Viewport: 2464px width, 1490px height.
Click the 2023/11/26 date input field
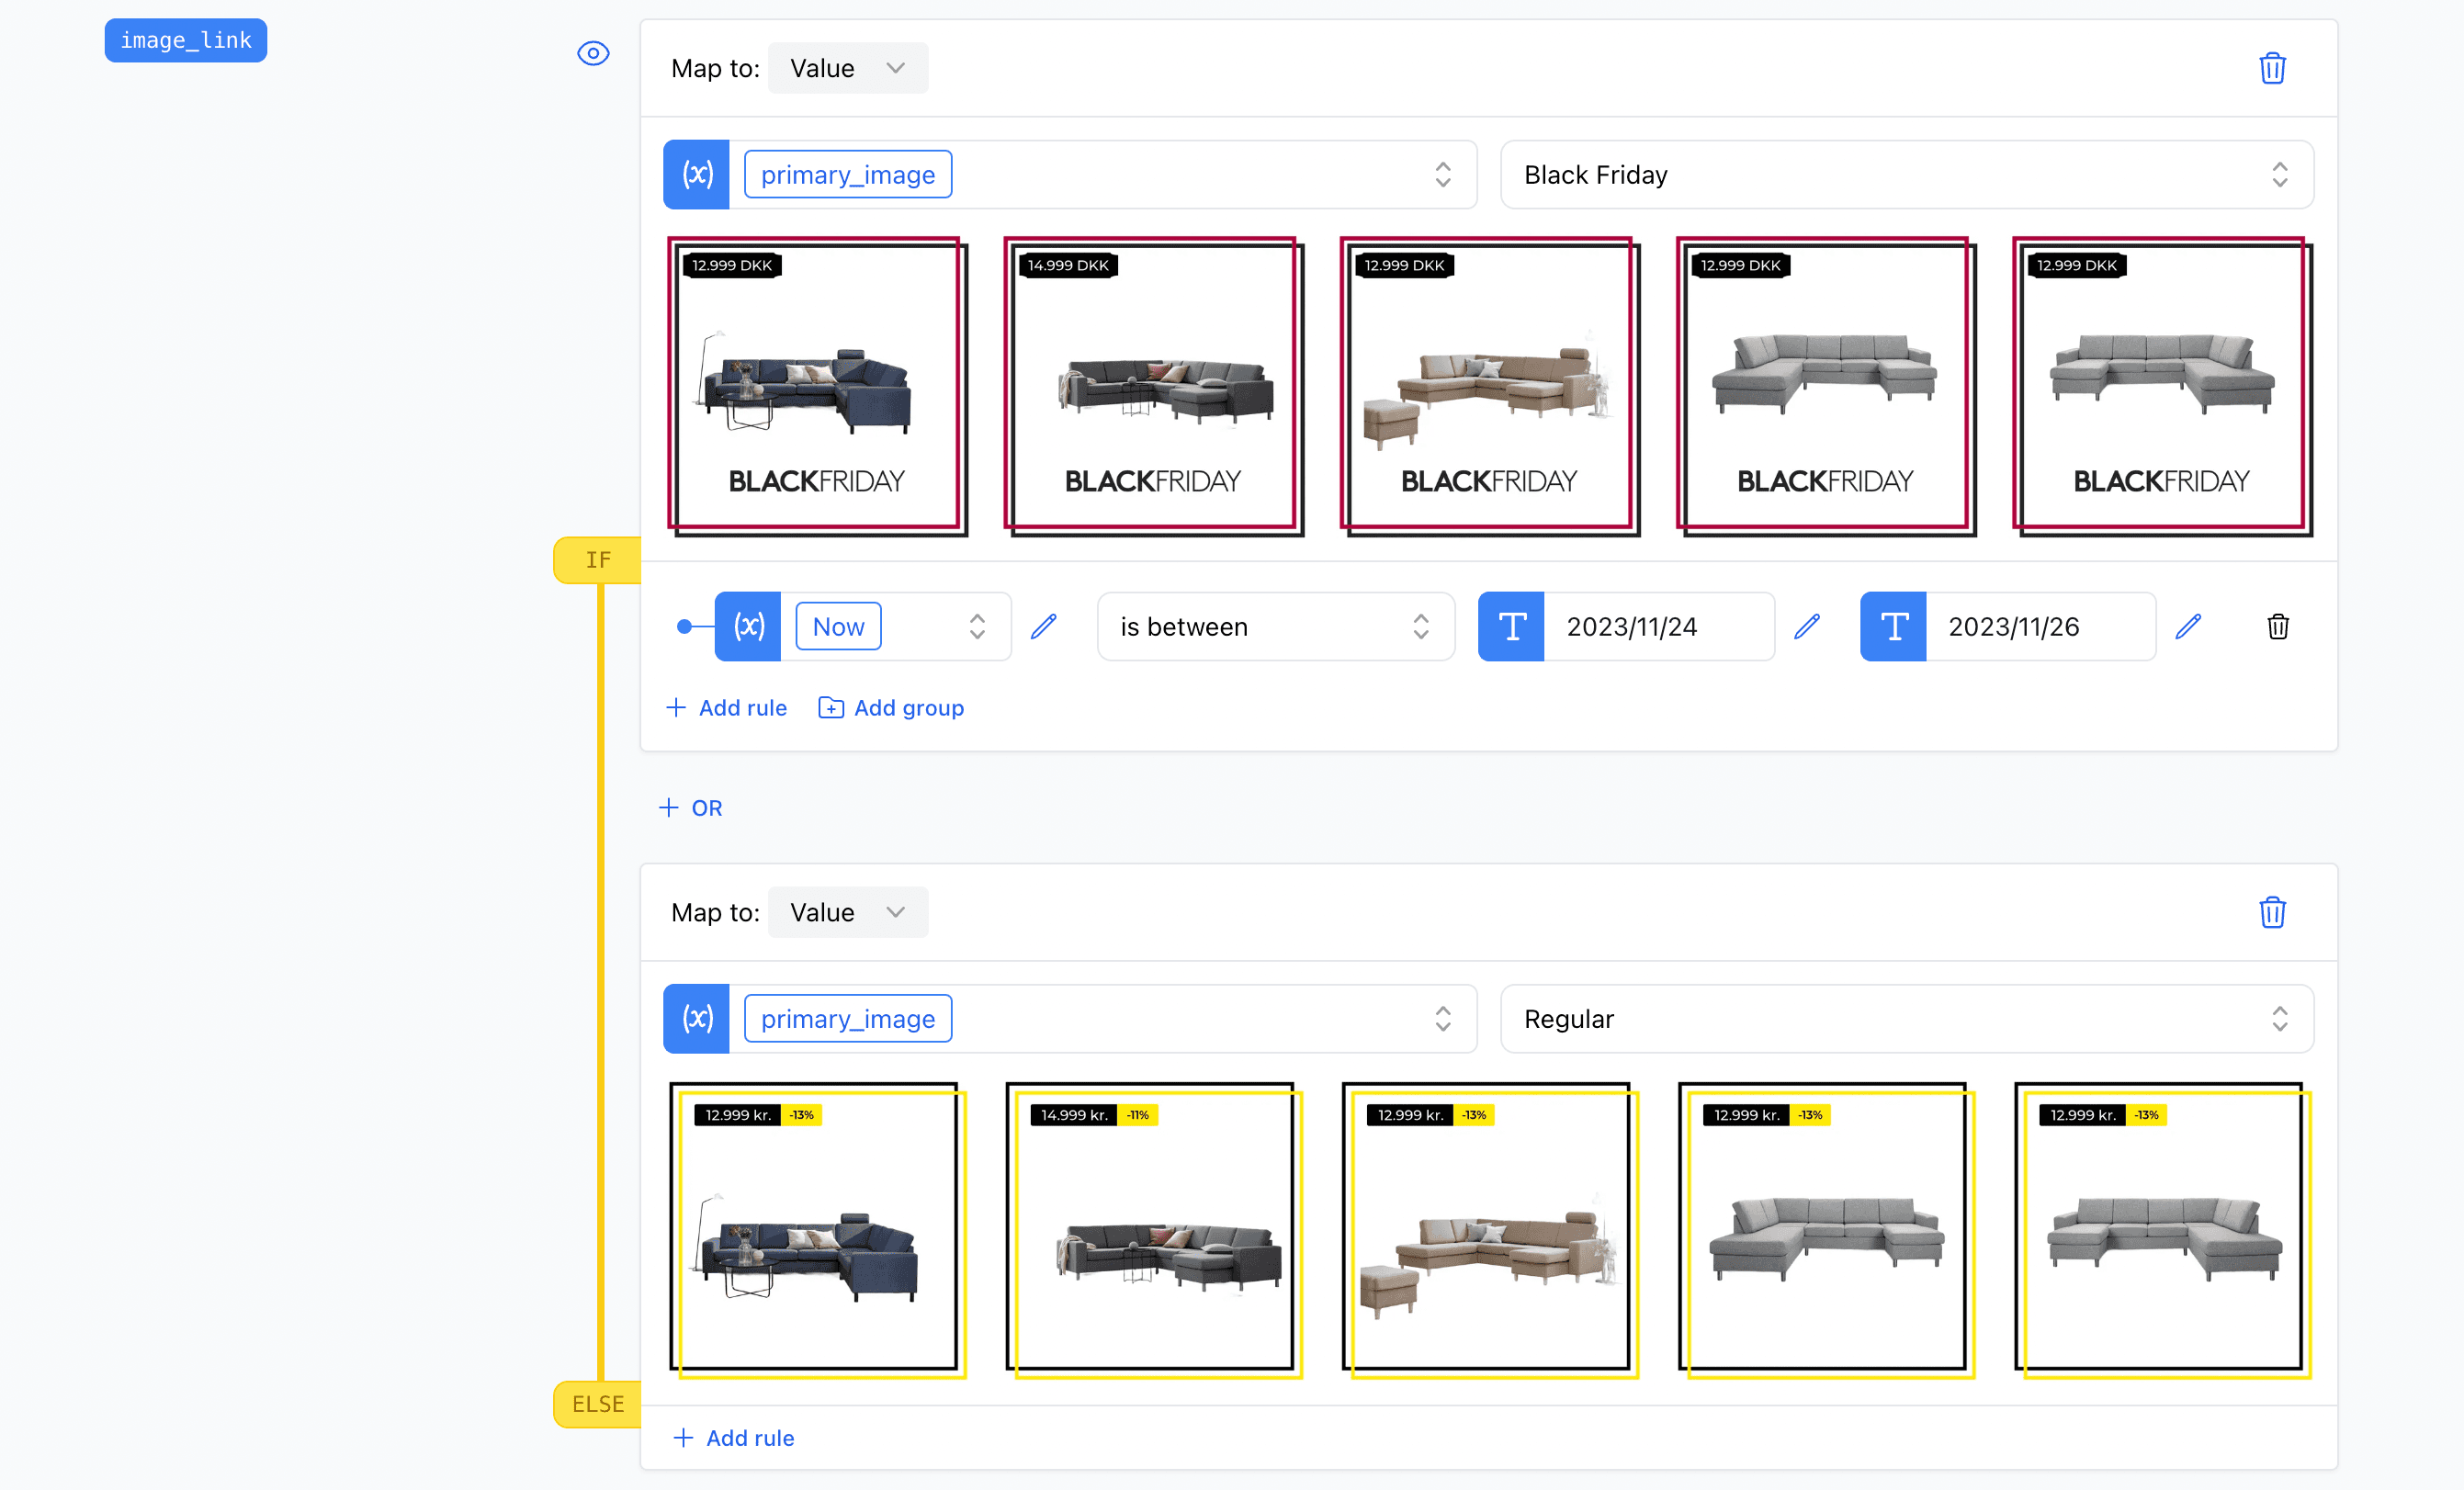2040,627
